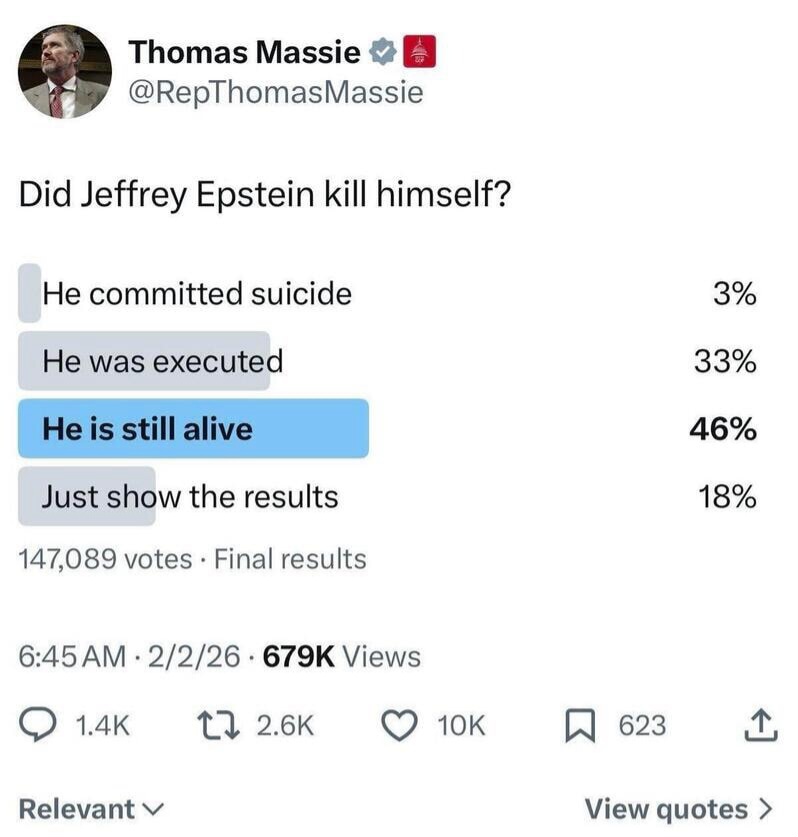Tap the share upload icon

click(760, 725)
